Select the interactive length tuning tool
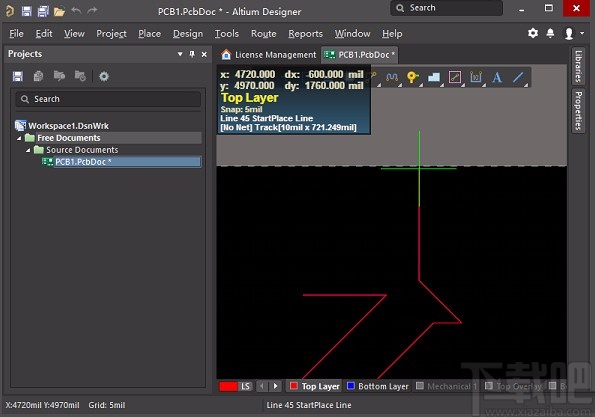This screenshot has width=595, height=417. (x=392, y=77)
